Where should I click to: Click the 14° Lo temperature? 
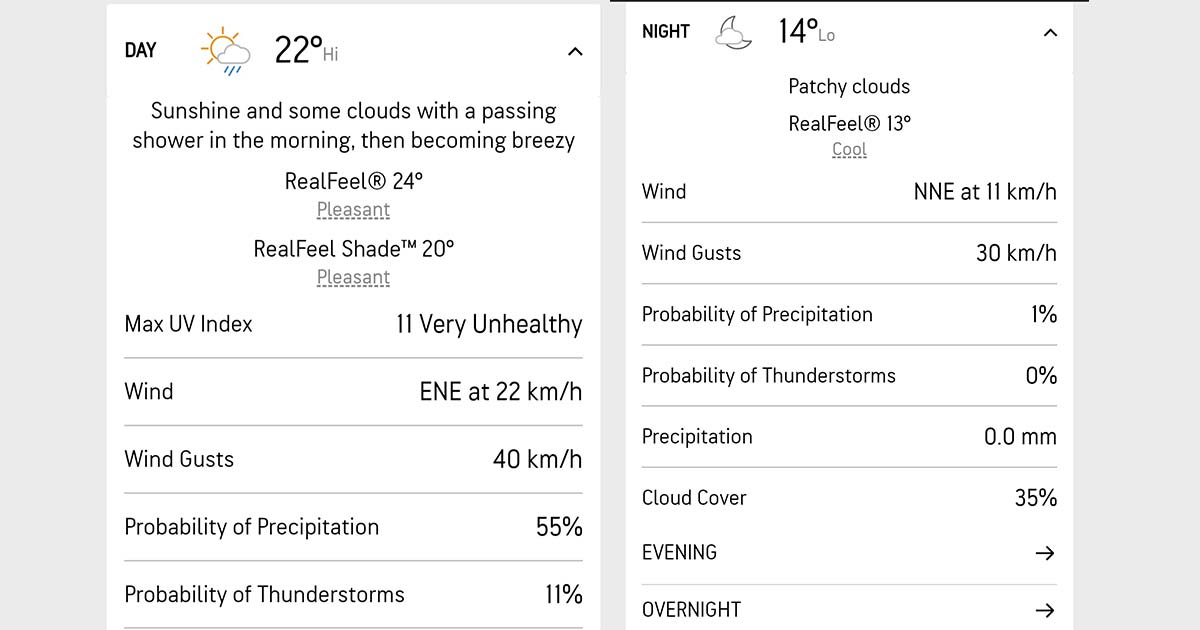point(805,32)
